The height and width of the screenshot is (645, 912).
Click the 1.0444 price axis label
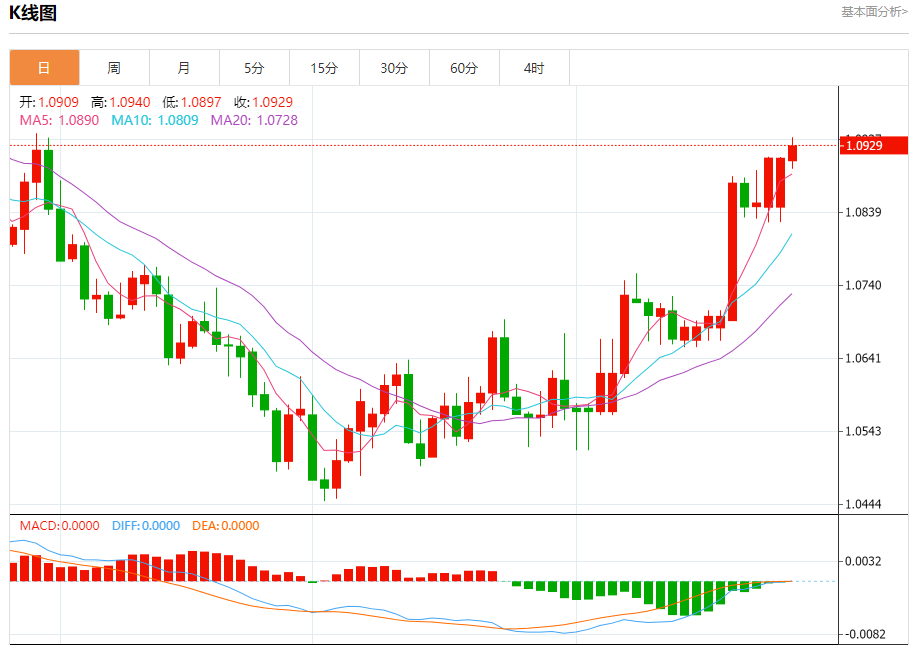click(x=864, y=504)
